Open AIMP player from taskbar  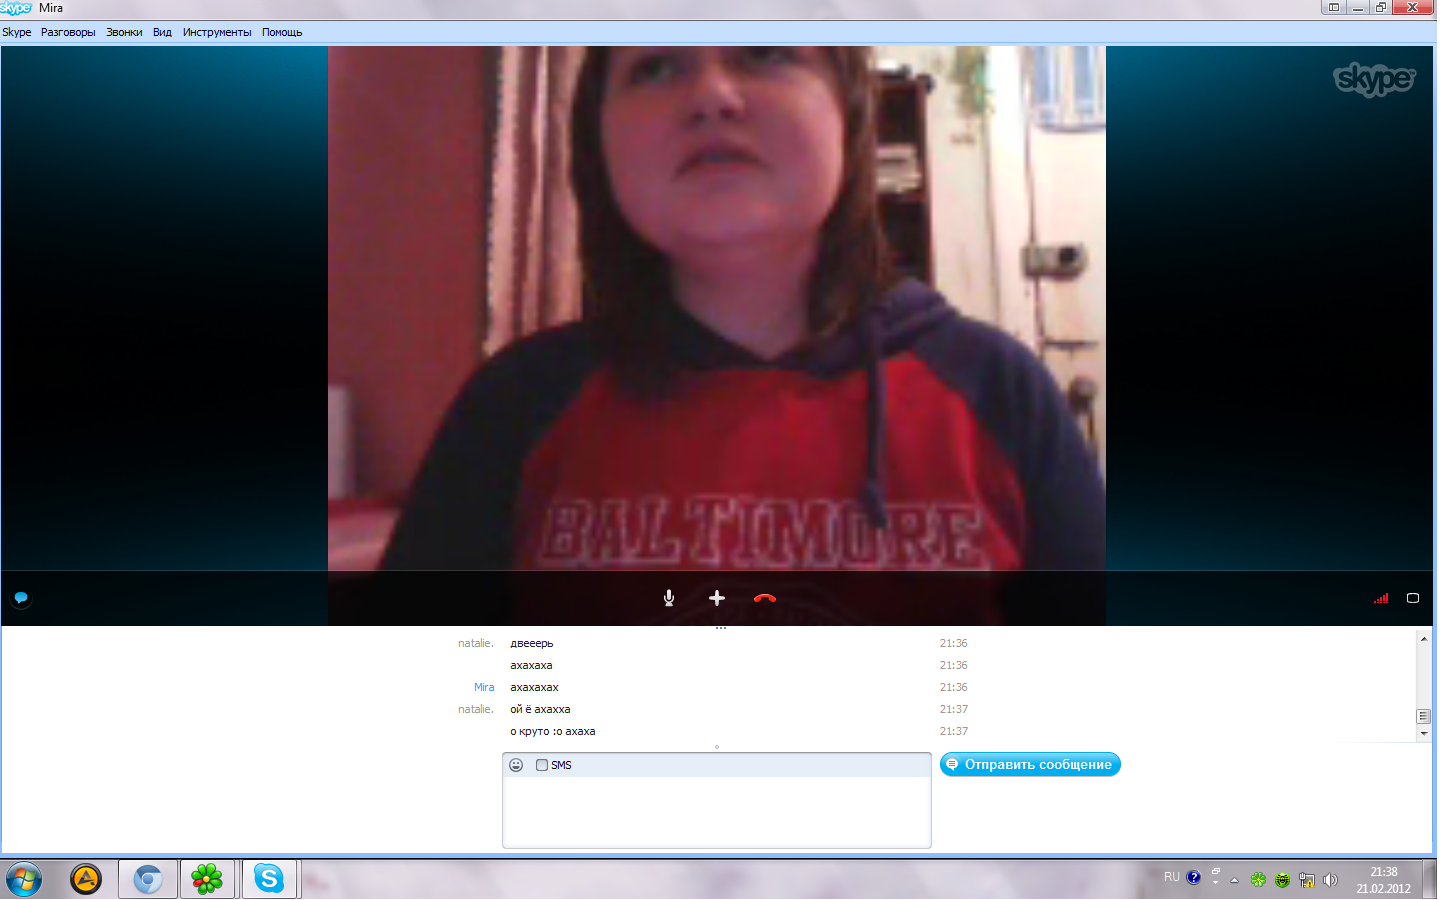coord(86,880)
